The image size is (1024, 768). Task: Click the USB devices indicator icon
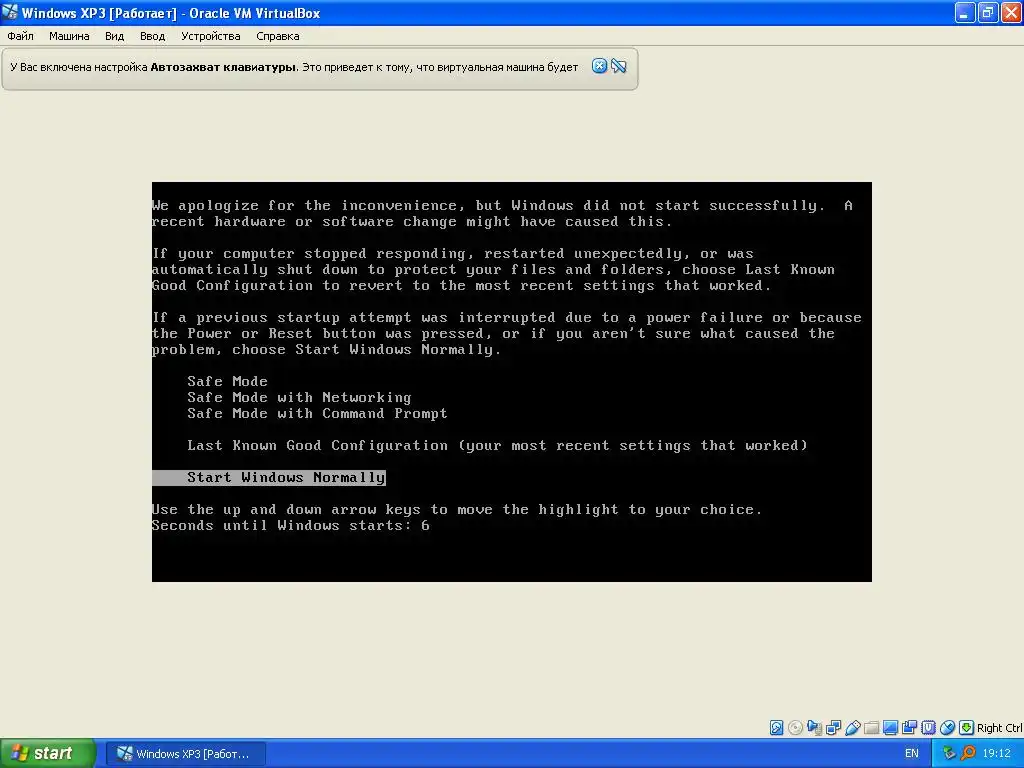852,728
